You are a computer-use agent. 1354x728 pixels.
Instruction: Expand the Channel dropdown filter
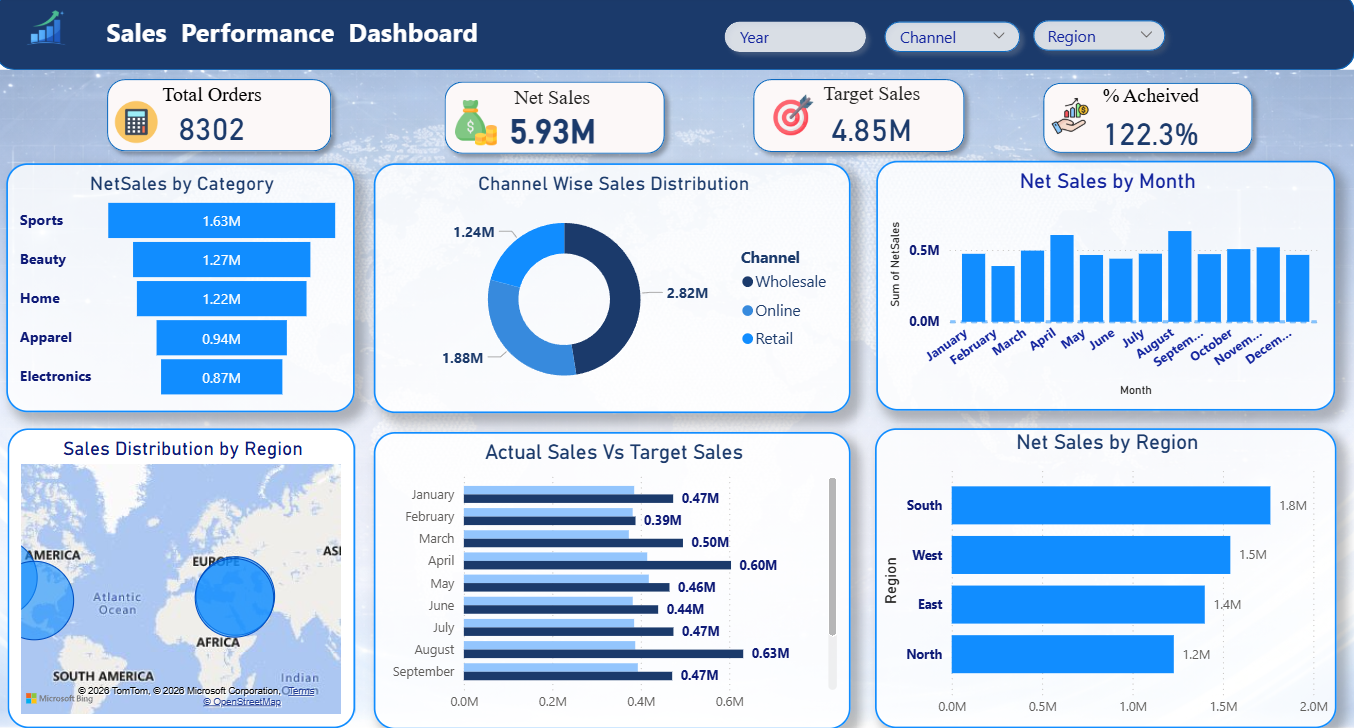(x=952, y=37)
